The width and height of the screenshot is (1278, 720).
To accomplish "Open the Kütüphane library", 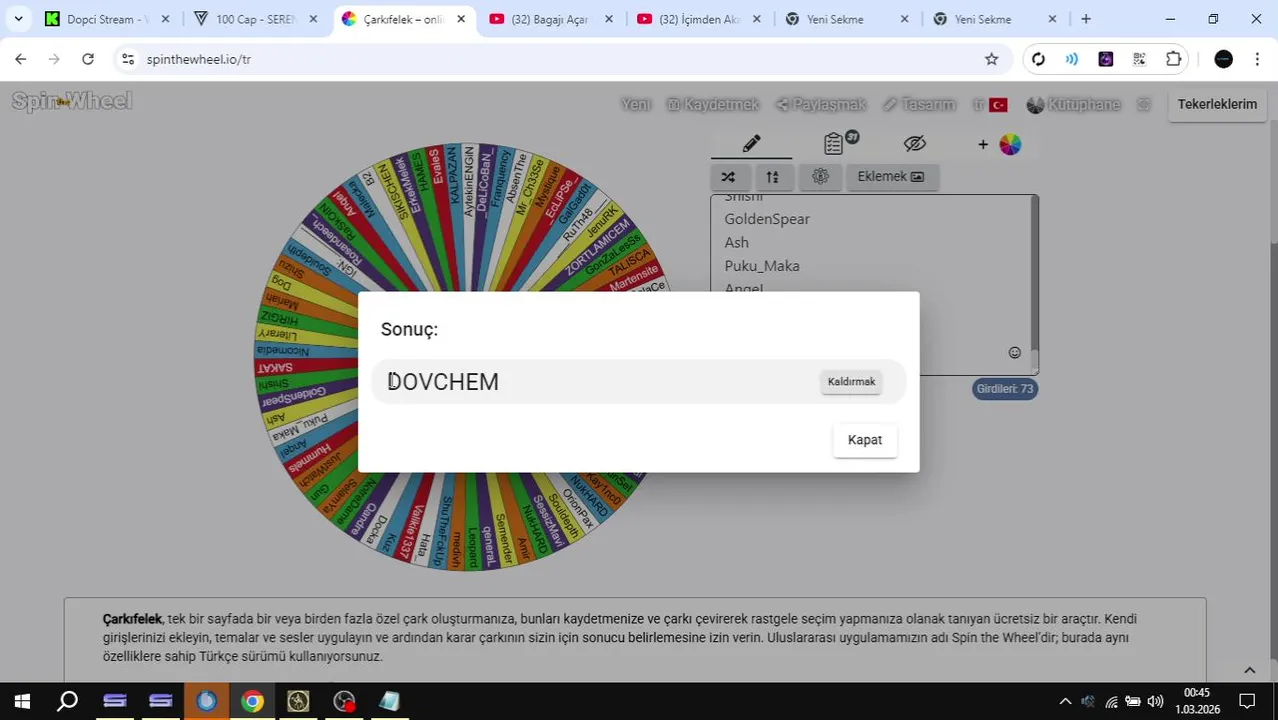I will (x=1073, y=104).
